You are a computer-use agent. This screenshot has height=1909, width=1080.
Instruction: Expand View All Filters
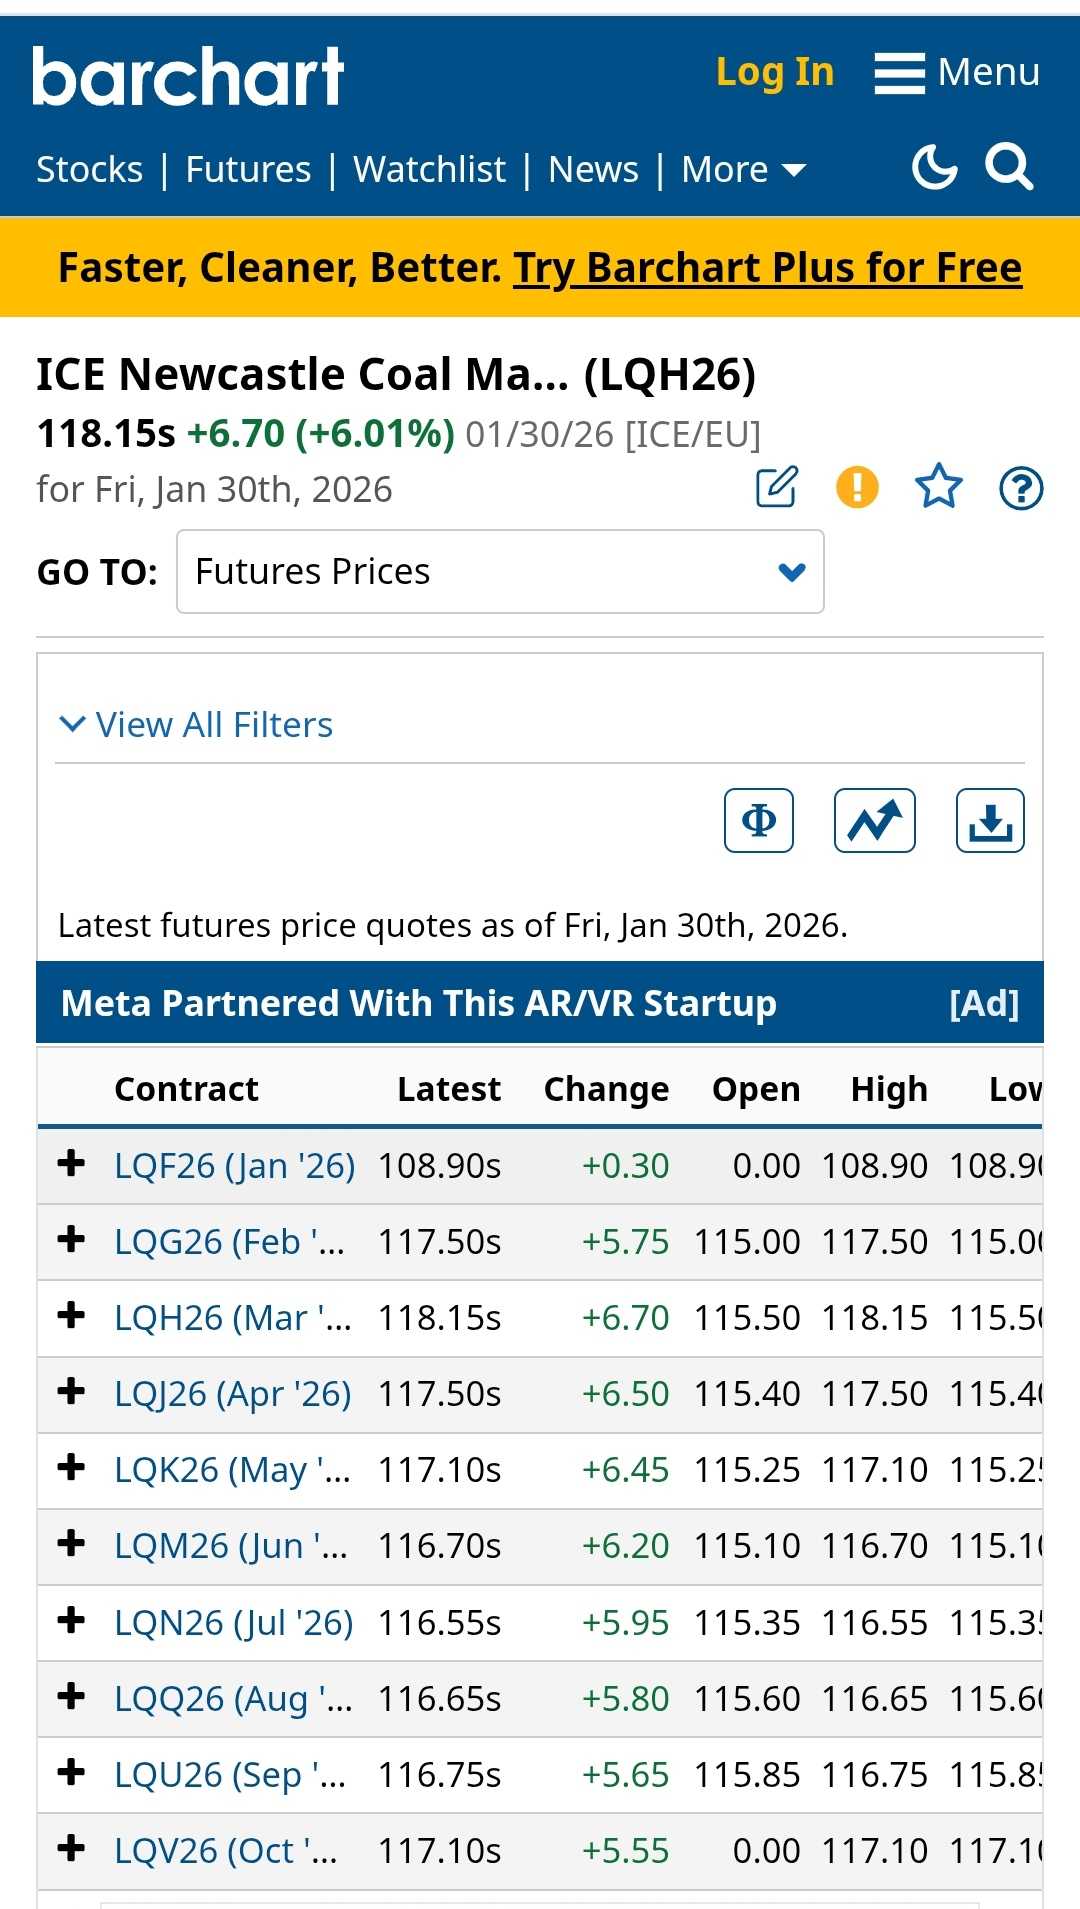coord(196,725)
